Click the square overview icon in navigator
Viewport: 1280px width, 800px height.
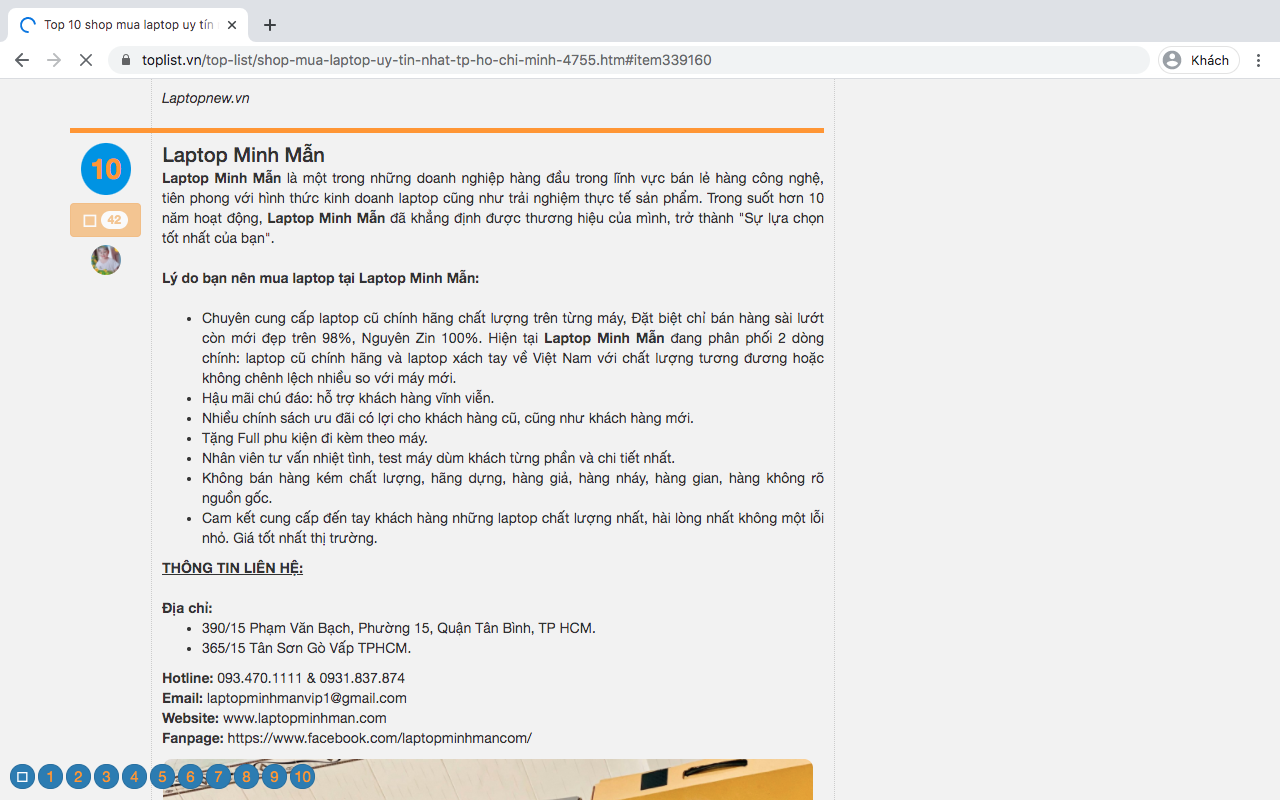click(22, 776)
